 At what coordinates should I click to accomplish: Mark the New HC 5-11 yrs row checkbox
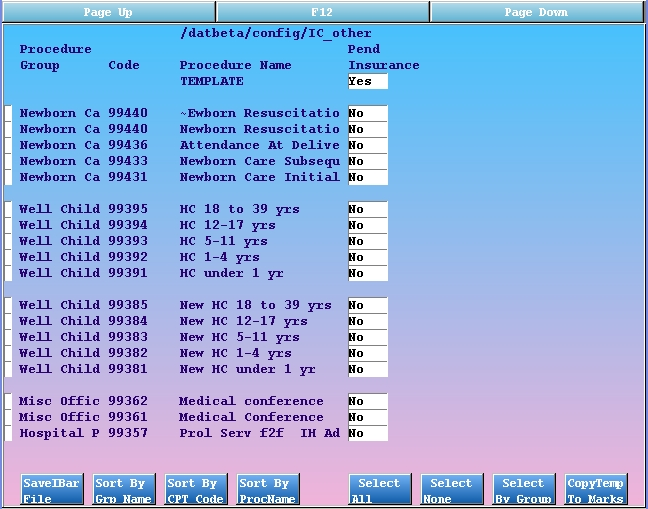click(x=8, y=337)
